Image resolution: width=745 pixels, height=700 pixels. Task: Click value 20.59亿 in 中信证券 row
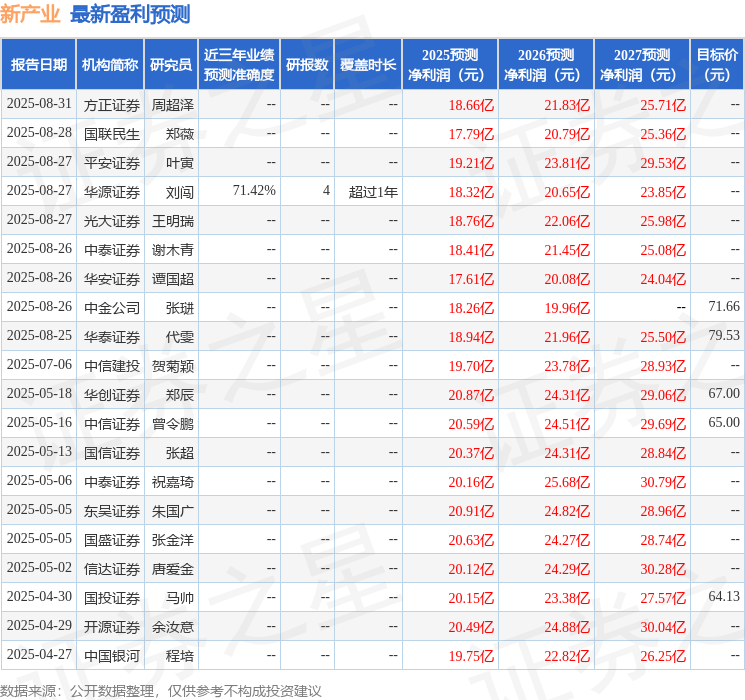[471, 424]
